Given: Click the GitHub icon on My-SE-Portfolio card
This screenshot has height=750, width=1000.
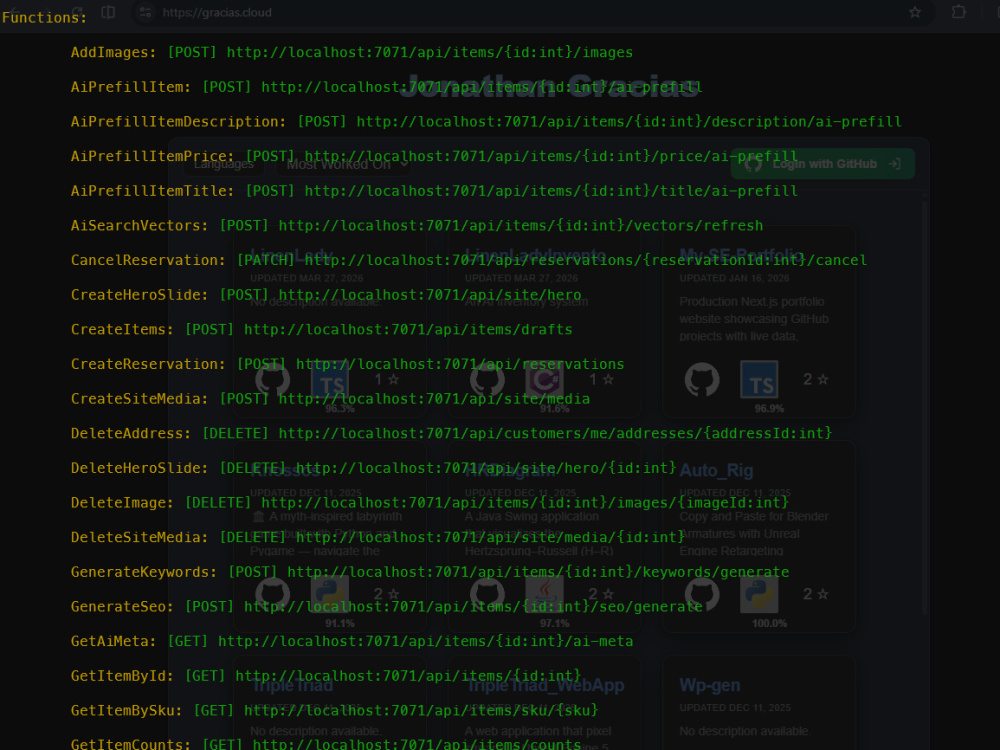Looking at the screenshot, I should [x=702, y=379].
